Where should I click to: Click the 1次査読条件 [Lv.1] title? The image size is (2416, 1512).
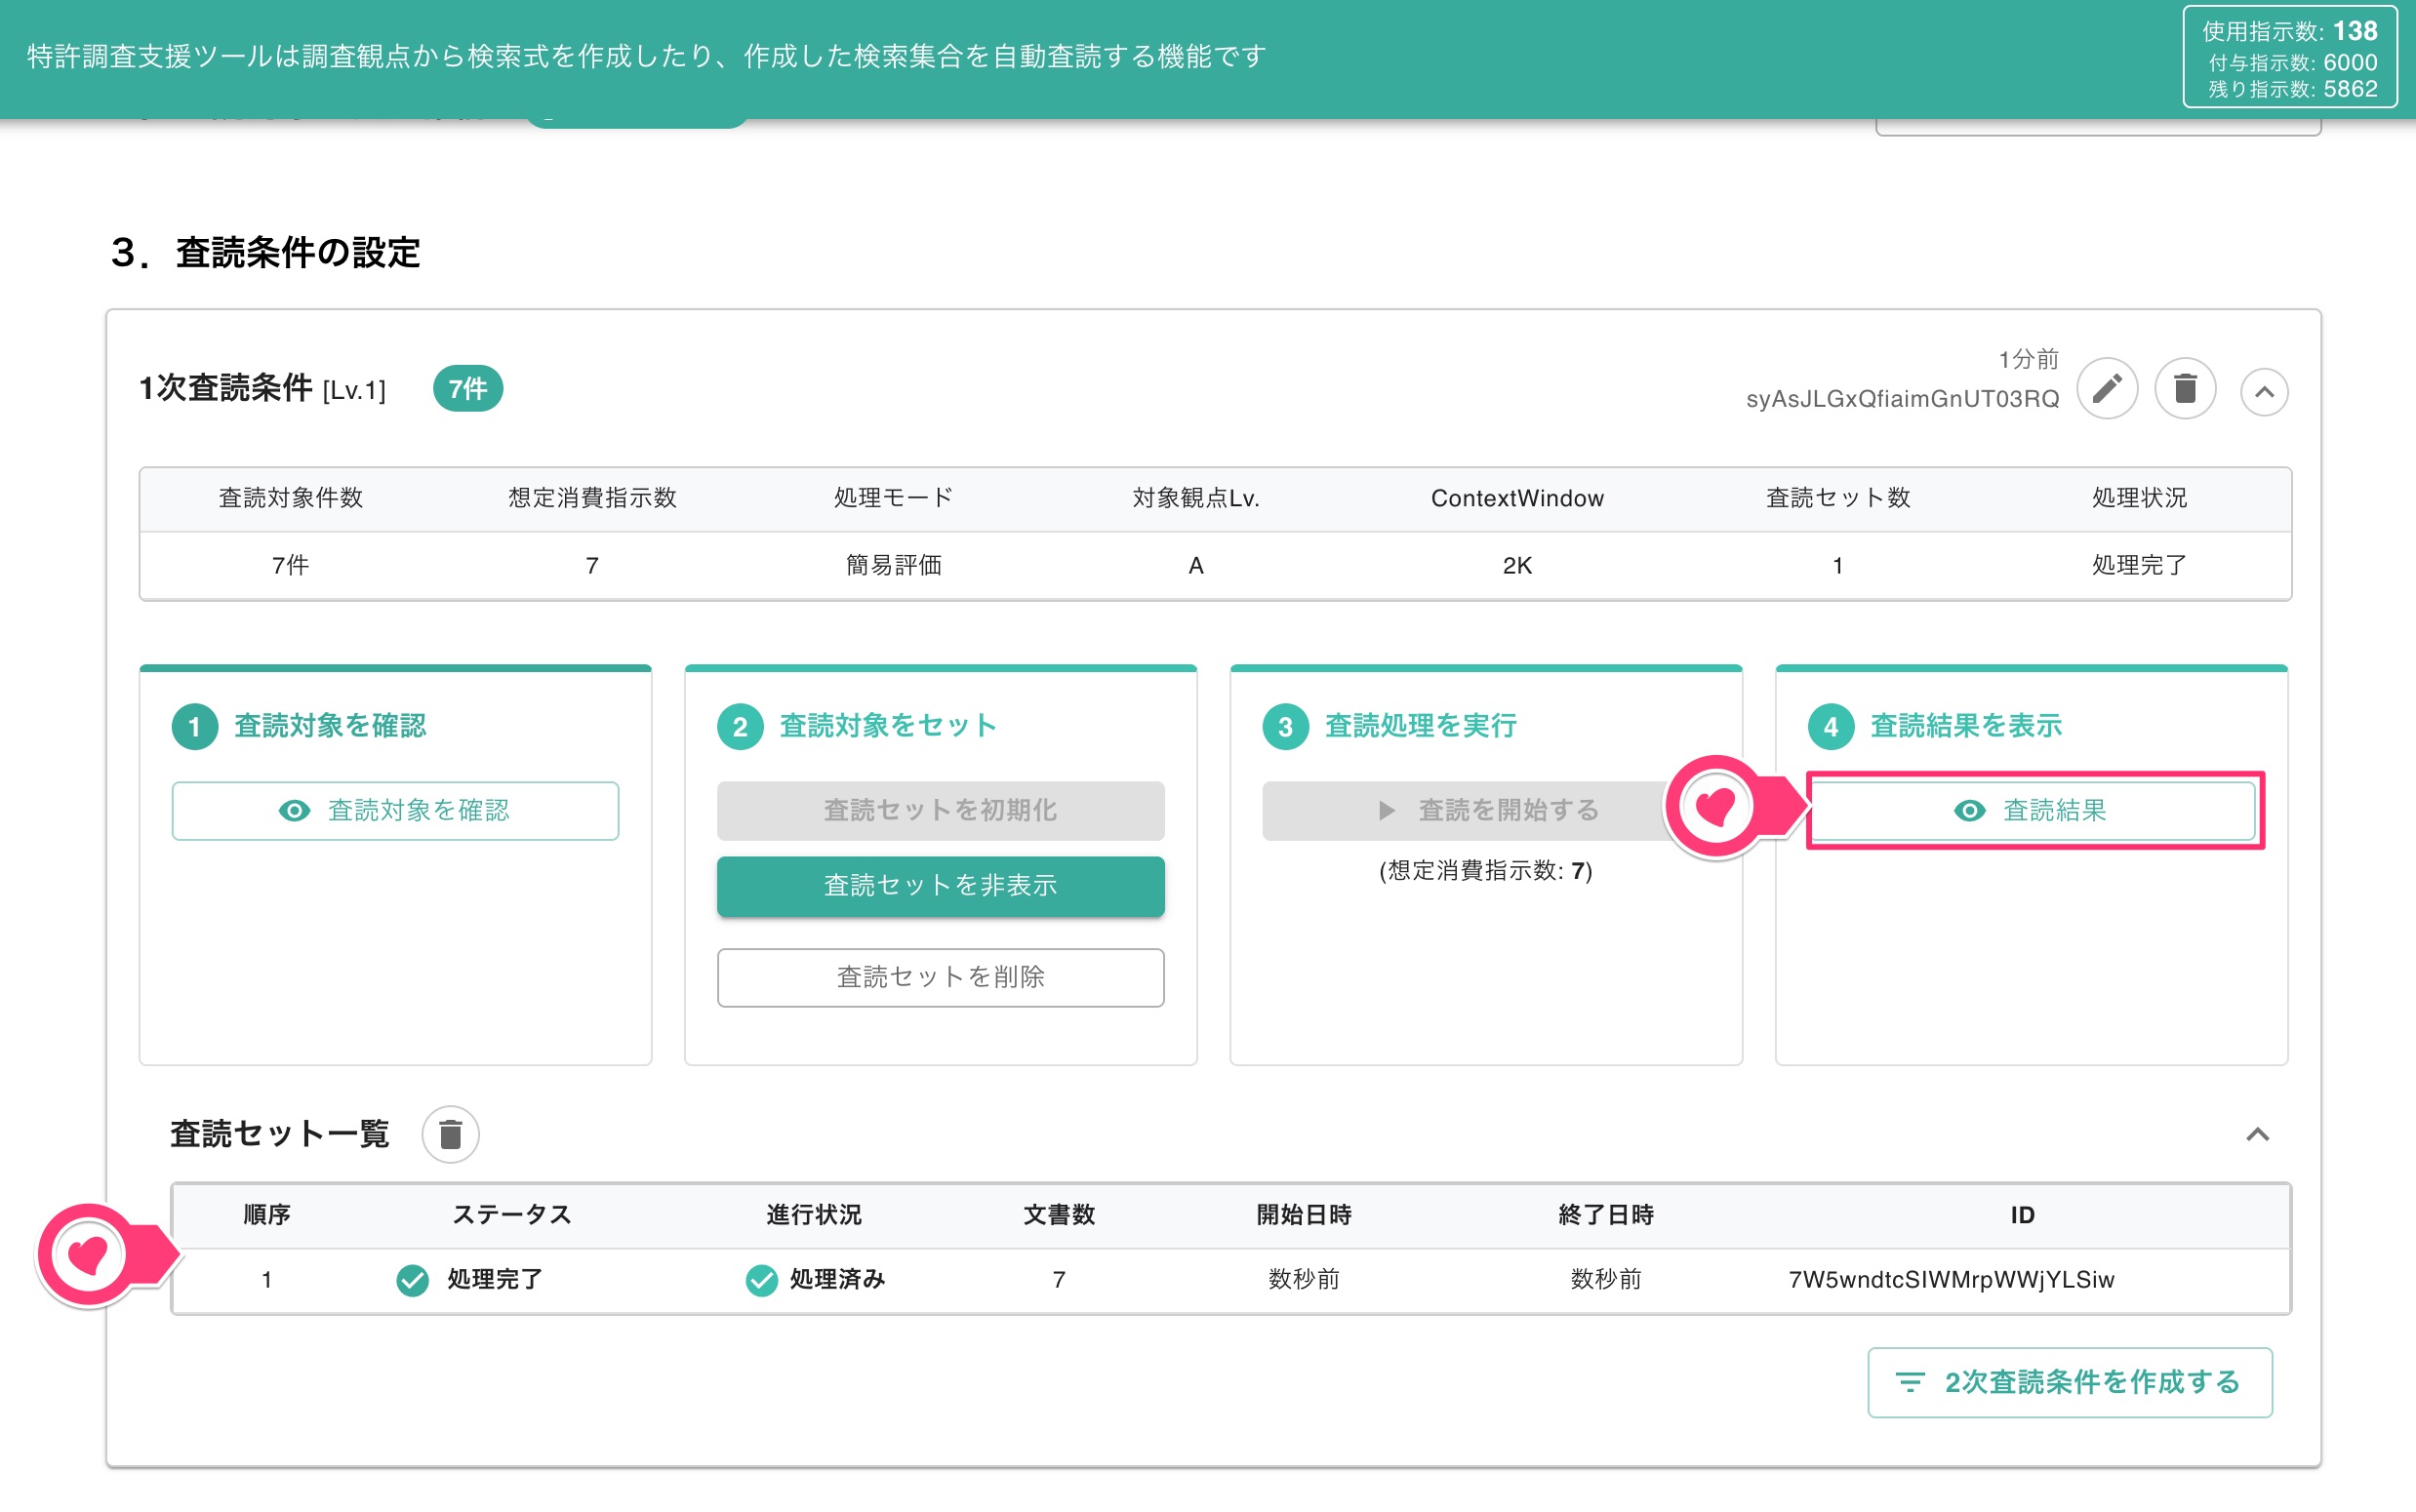262,389
